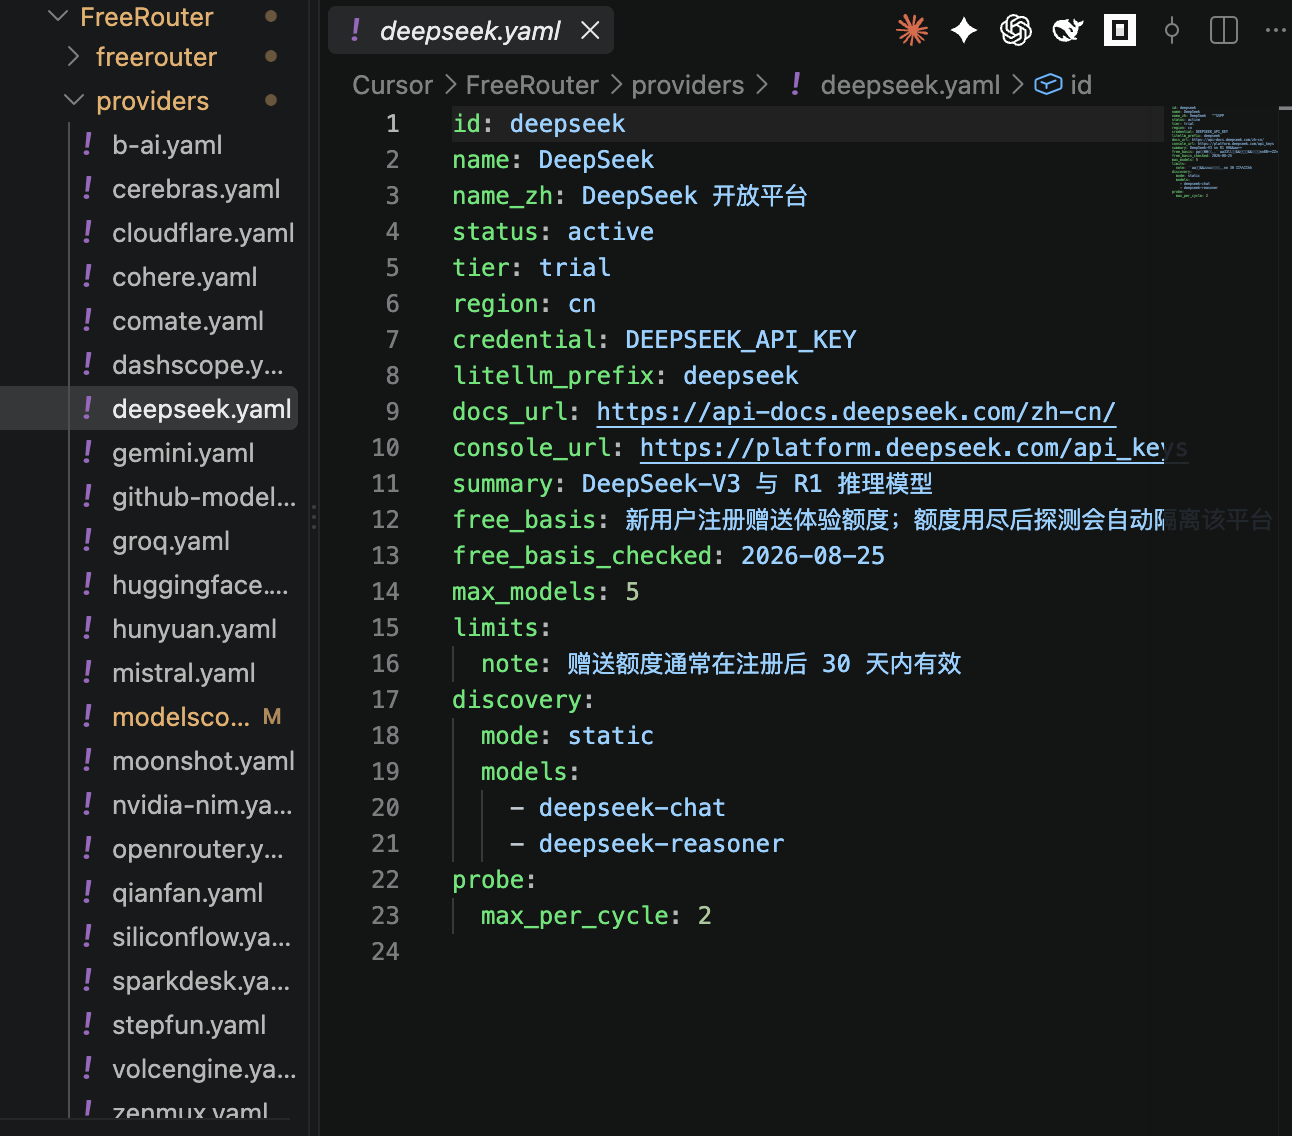
Task: Click 'max_per_cycle' key on line 23
Action: (x=575, y=916)
